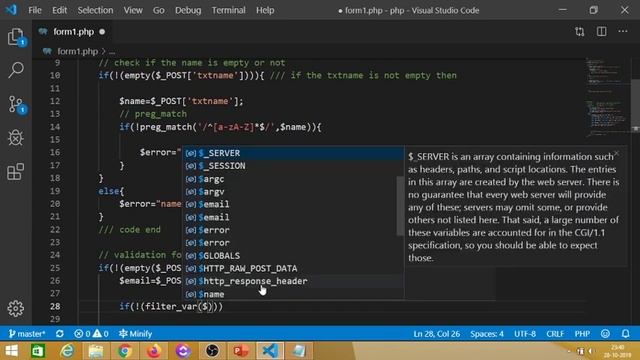Open the Windows Start button

11,351
